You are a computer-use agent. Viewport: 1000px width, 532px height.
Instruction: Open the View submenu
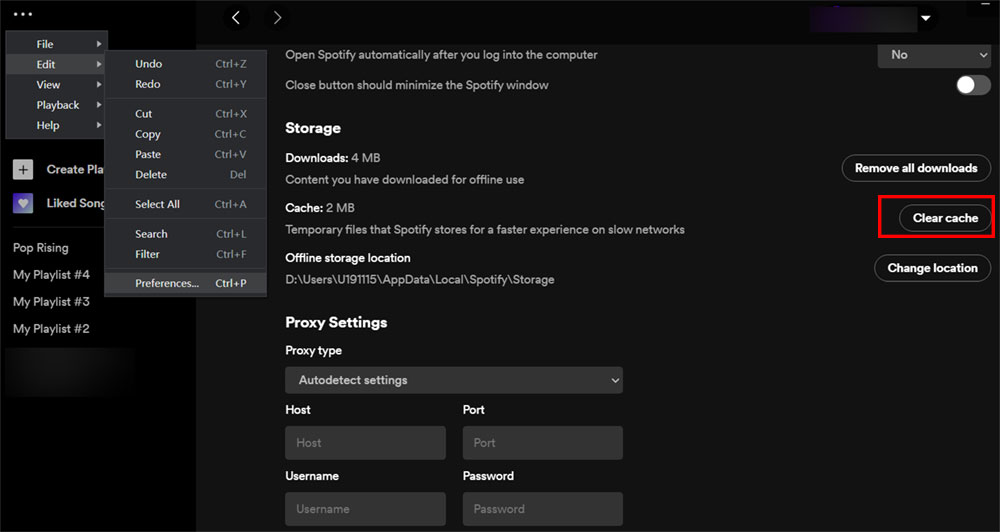(x=57, y=85)
